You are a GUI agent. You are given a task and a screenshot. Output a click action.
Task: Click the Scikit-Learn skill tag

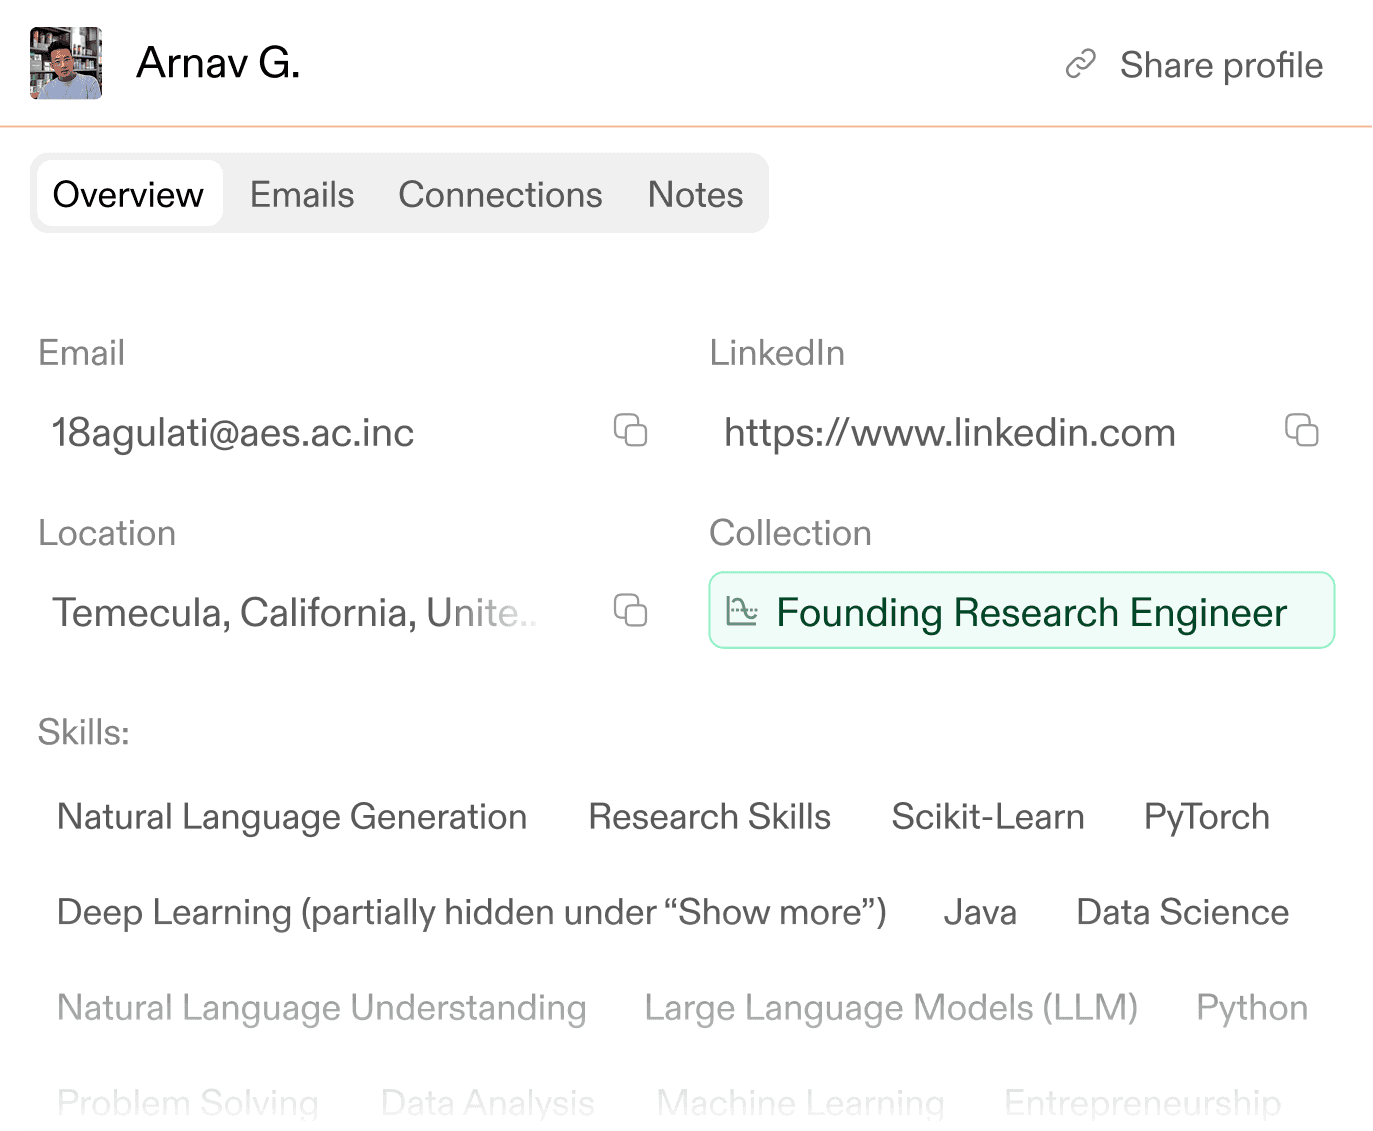click(x=987, y=817)
